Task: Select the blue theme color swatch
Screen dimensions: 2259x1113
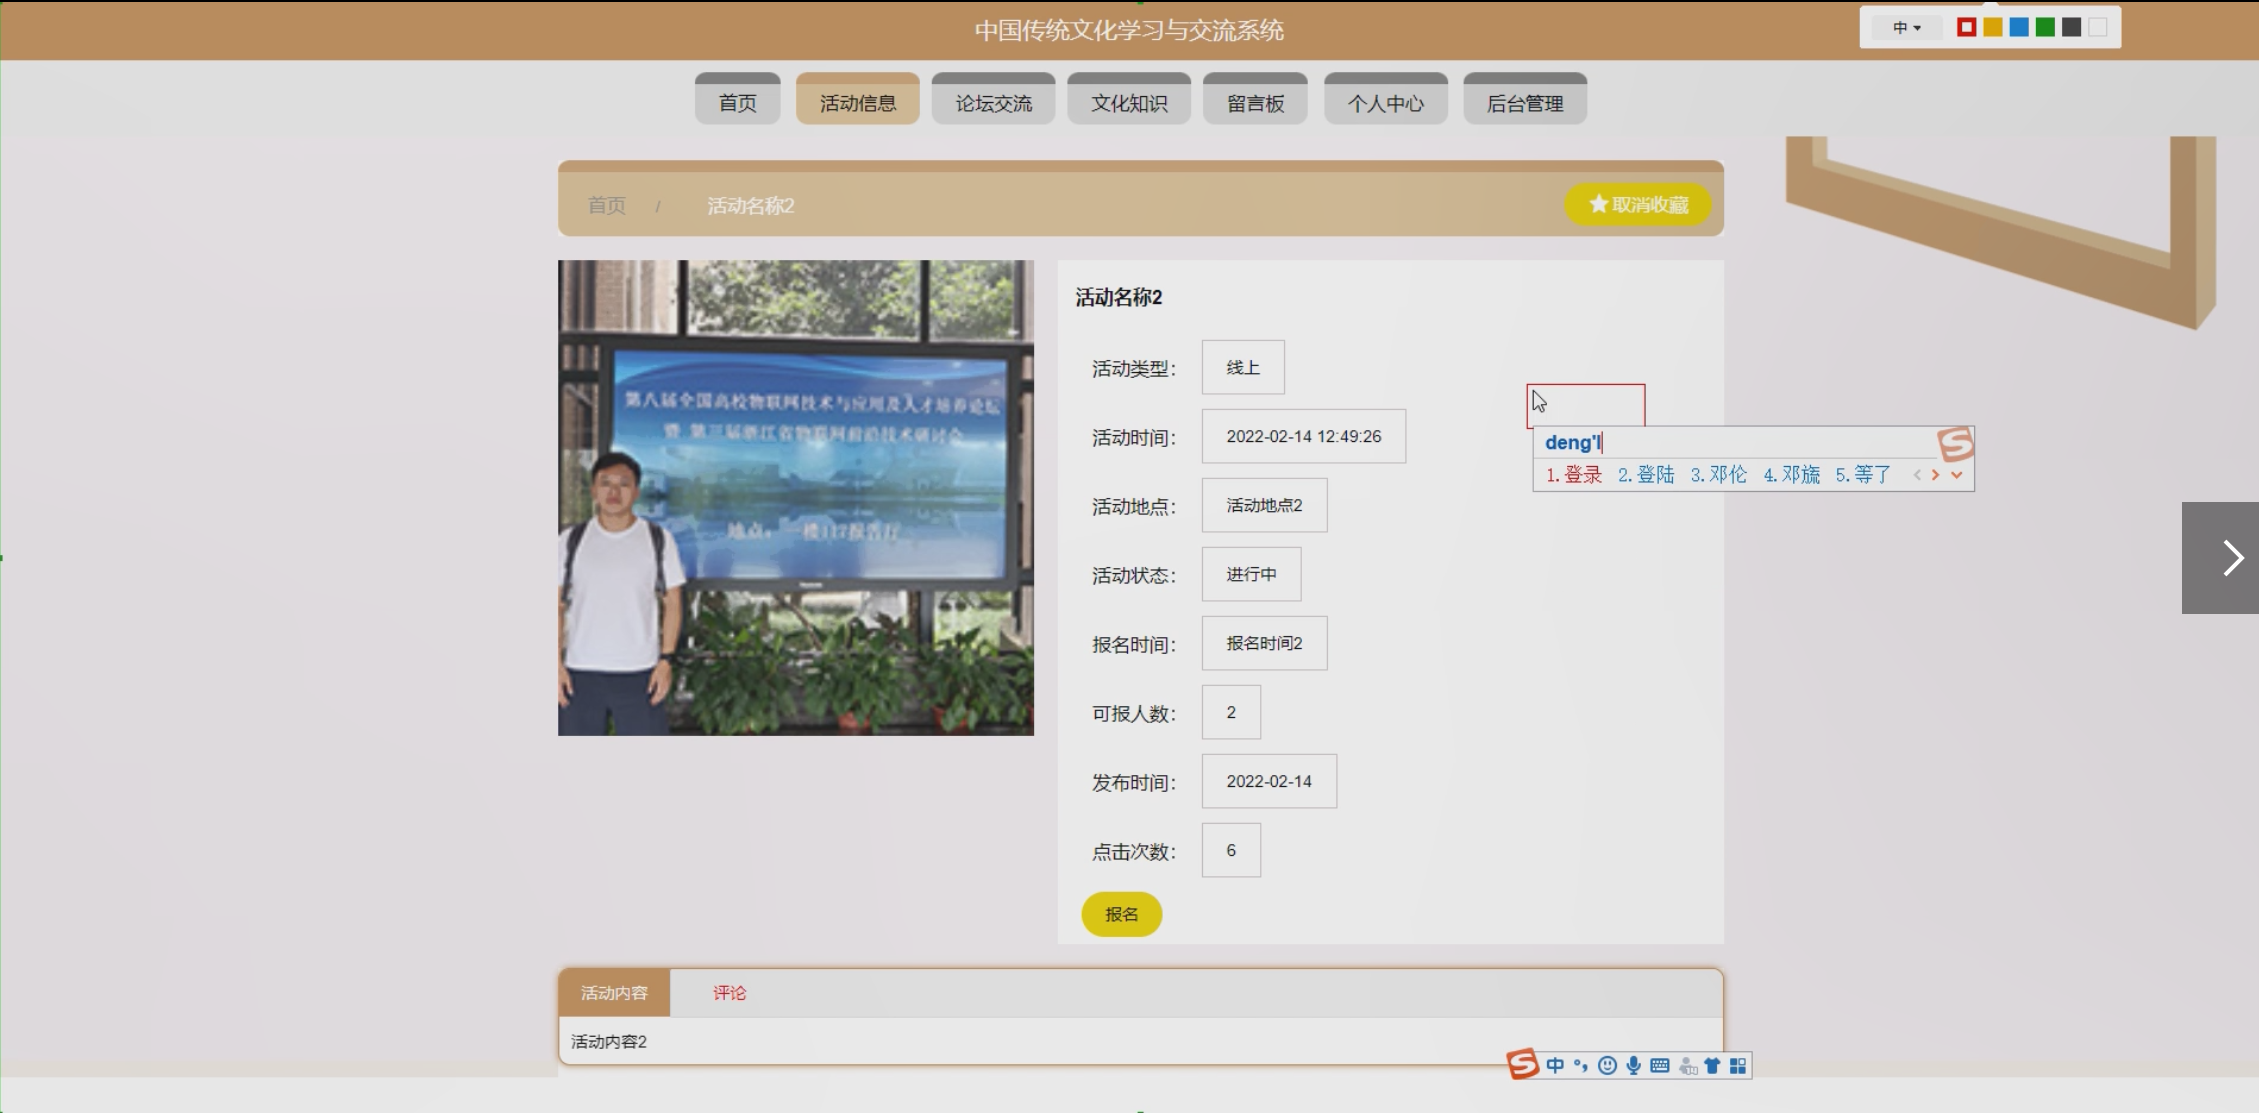Action: tap(2019, 28)
